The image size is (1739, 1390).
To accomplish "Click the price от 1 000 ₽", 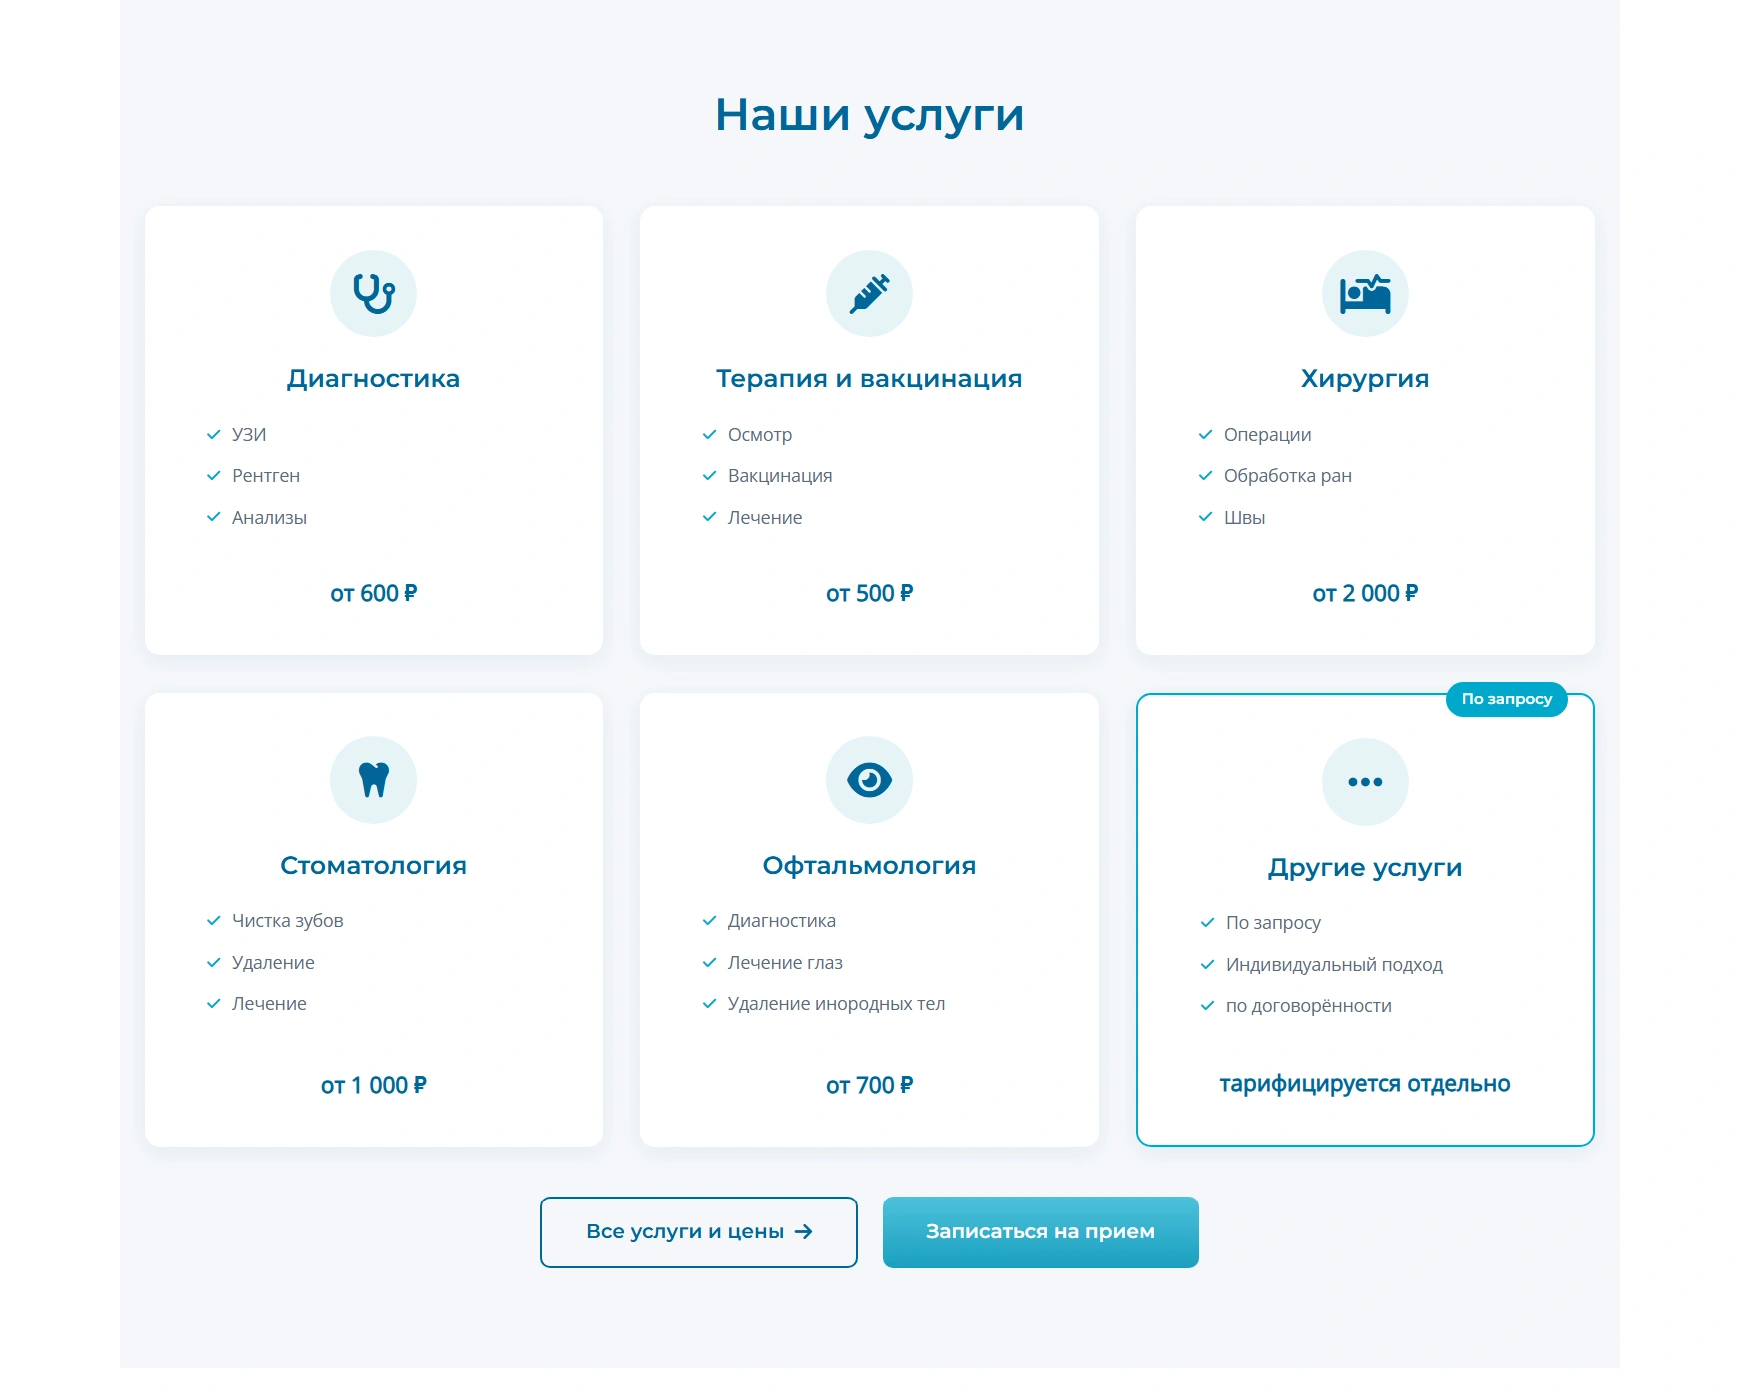I will coord(373,1086).
